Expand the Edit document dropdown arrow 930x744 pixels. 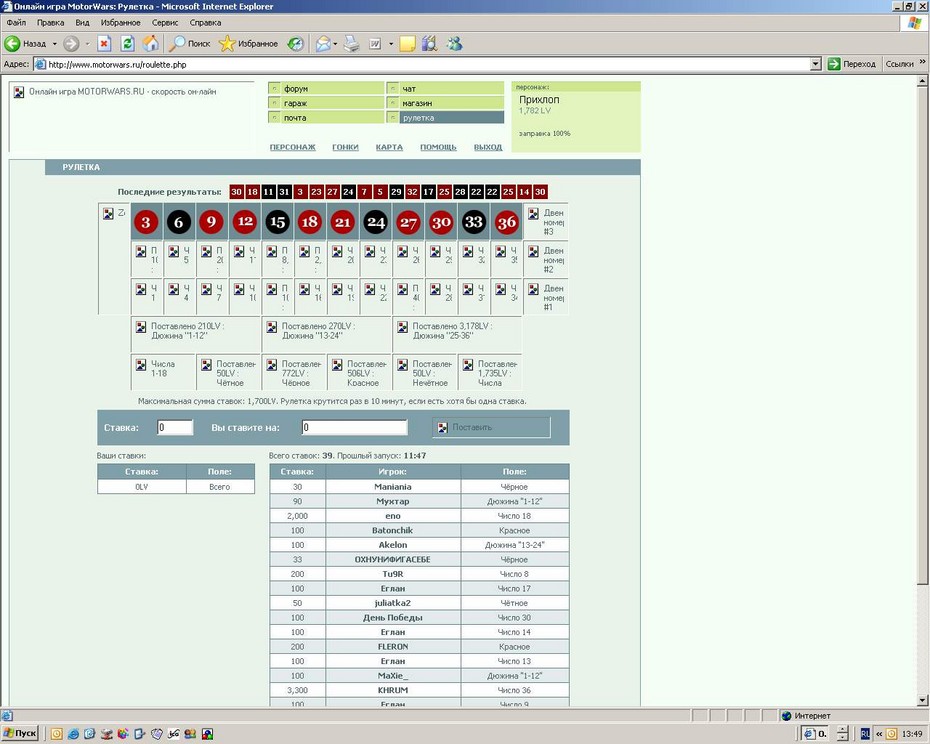(390, 44)
